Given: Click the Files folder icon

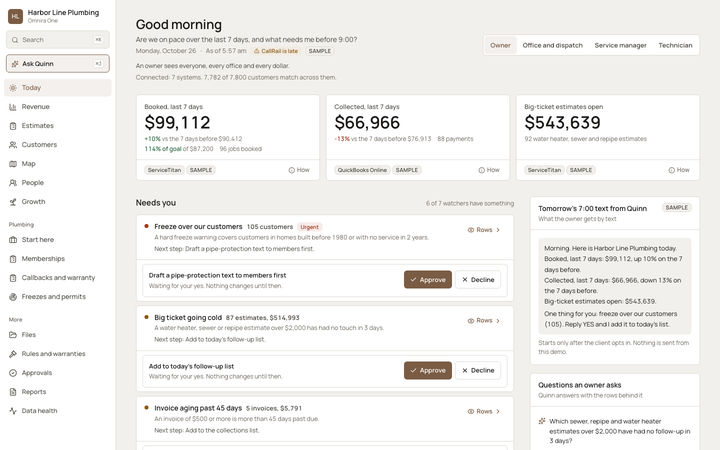Looking at the screenshot, I should (13, 335).
